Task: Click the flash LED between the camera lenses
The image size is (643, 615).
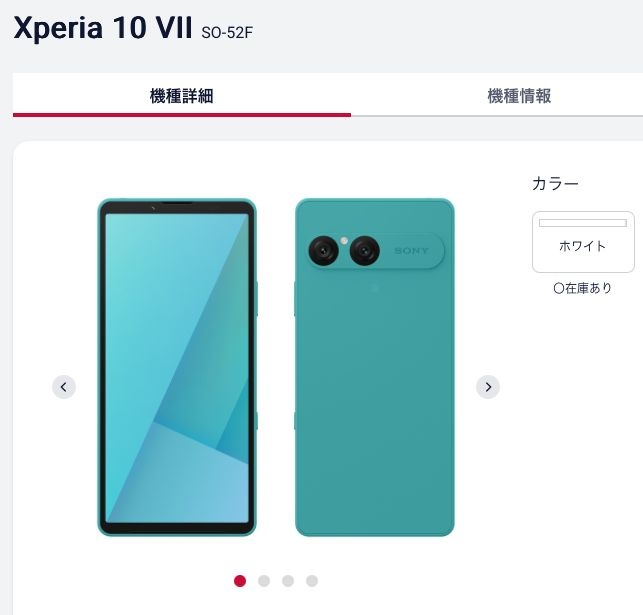Action: pyautogui.click(x=344, y=241)
